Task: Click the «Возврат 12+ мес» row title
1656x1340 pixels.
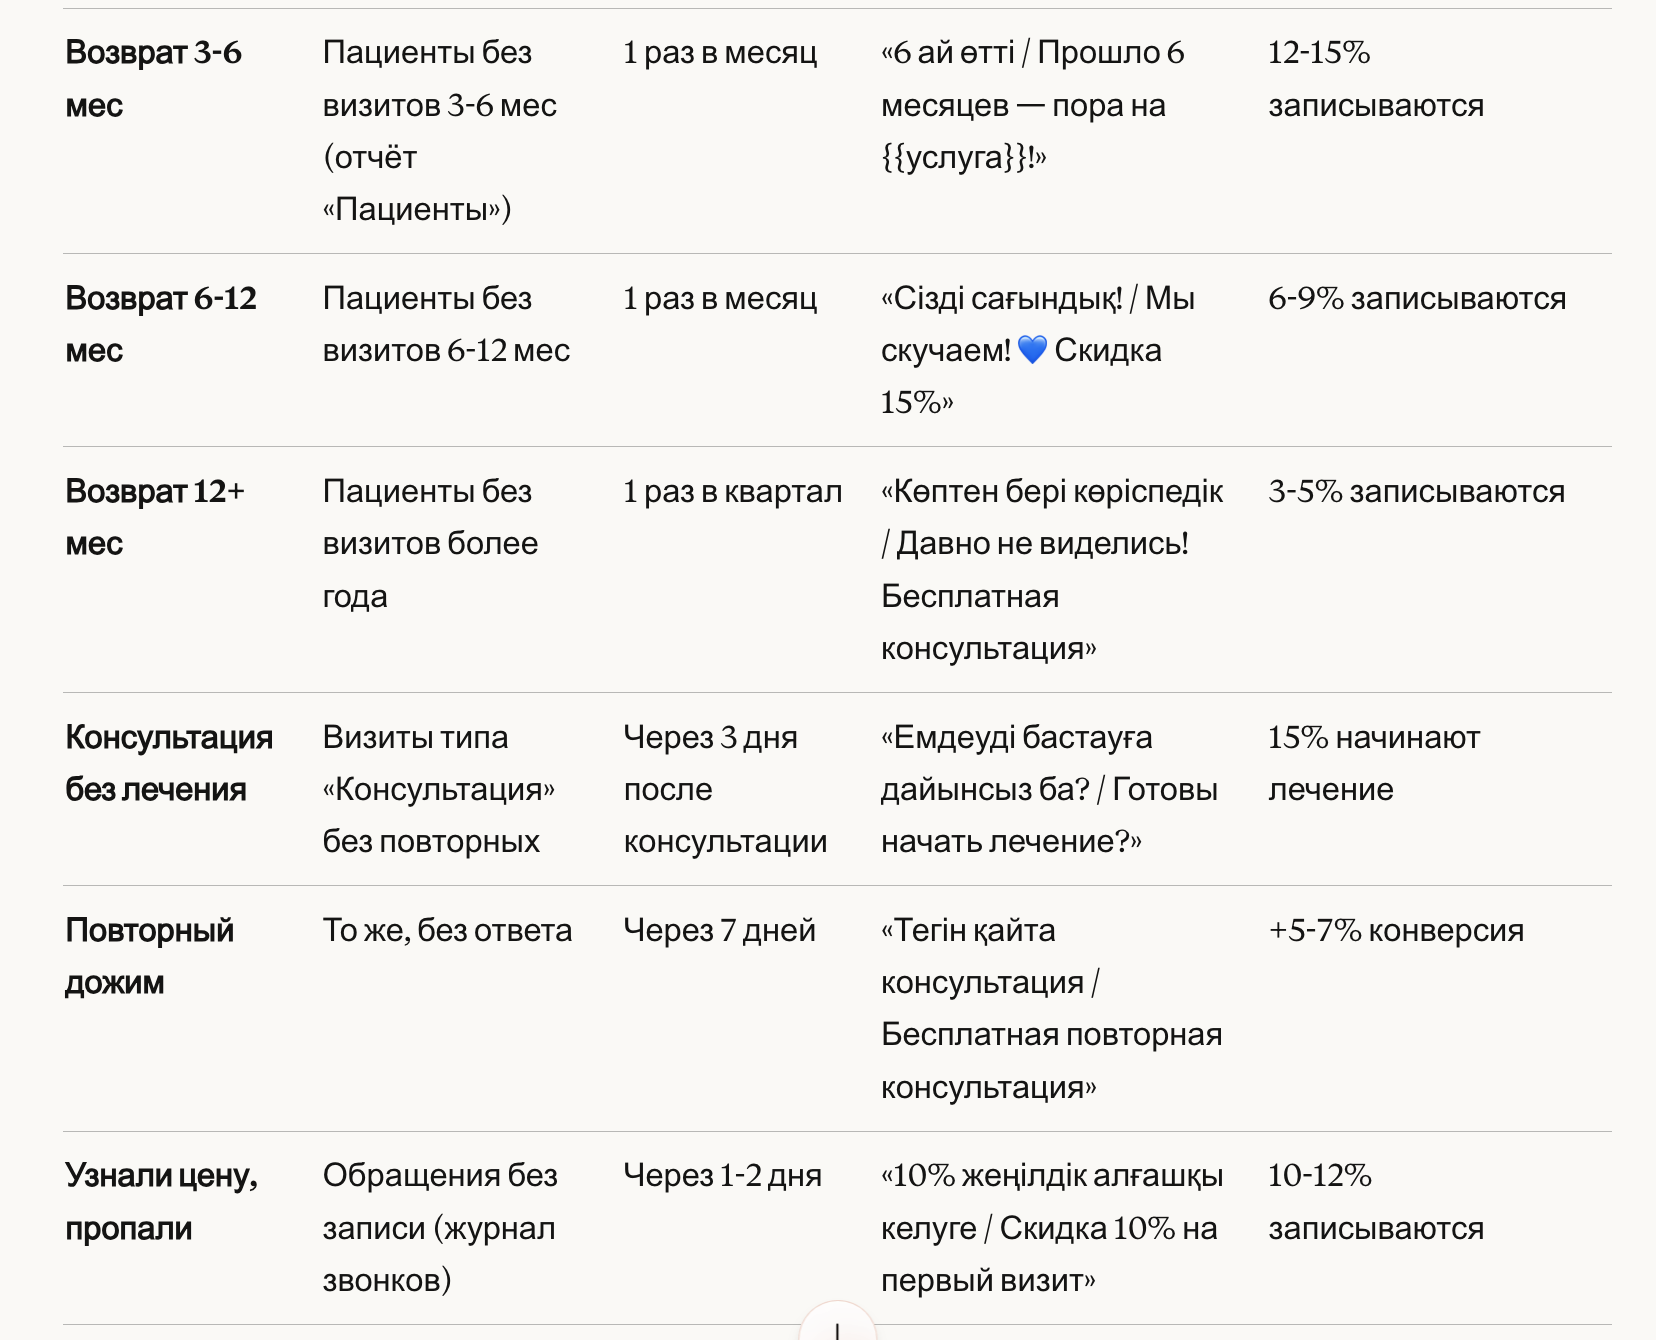Action: pos(154,517)
